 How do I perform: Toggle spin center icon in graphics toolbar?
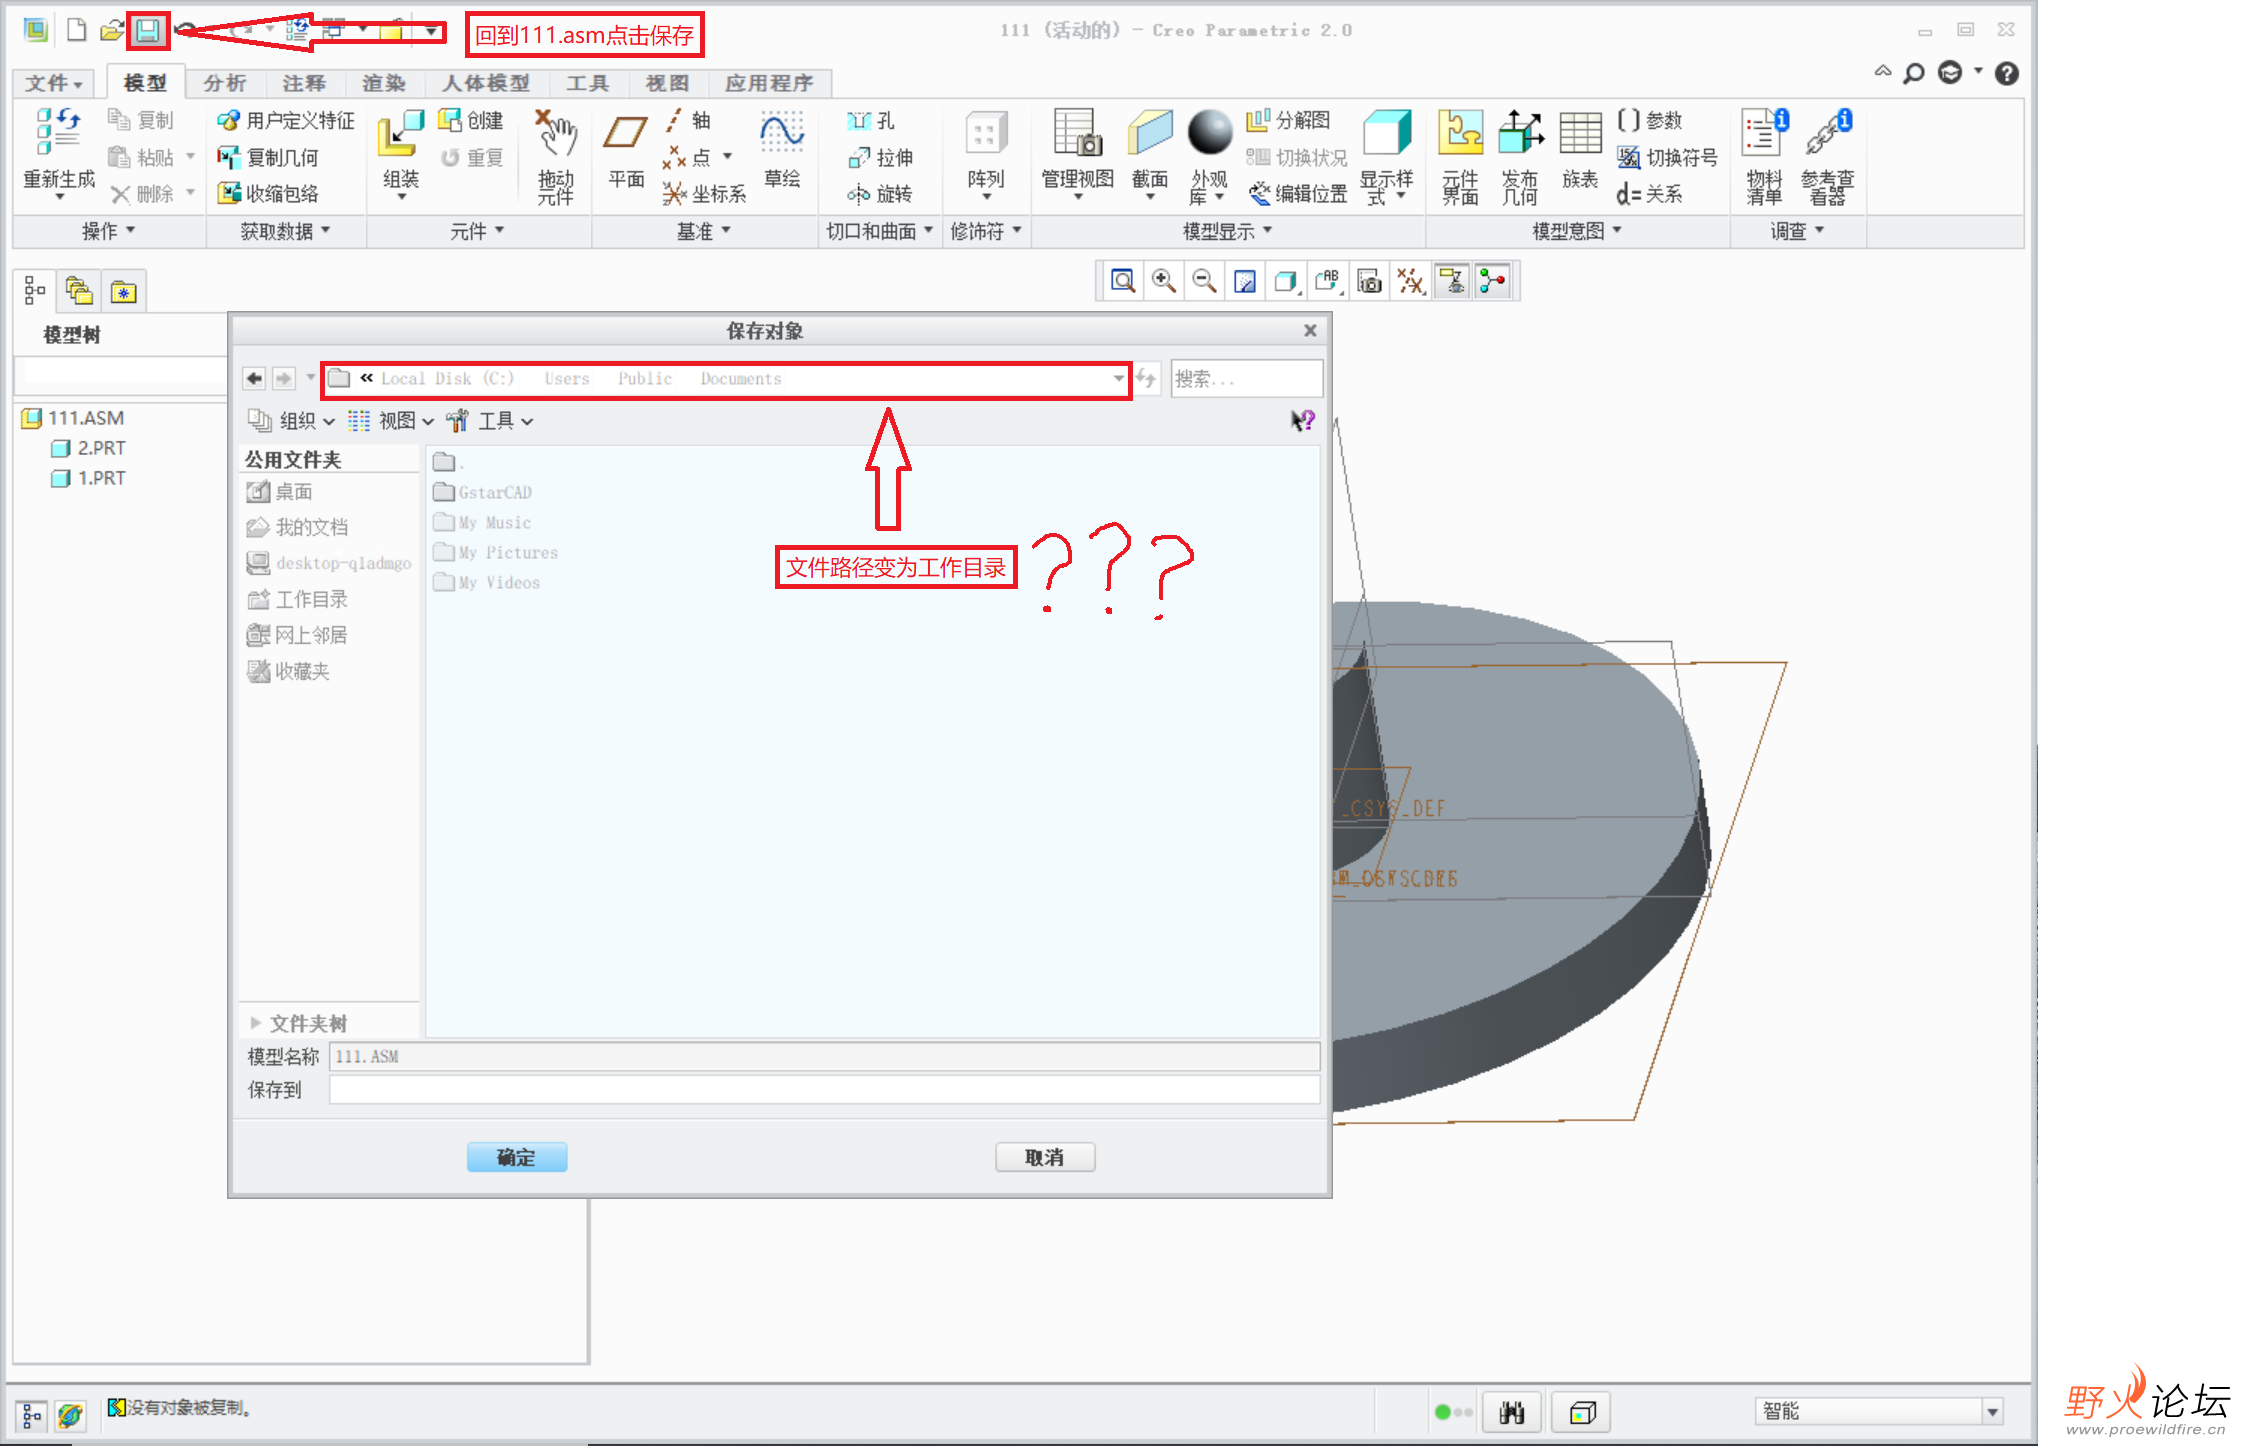coord(1493,282)
